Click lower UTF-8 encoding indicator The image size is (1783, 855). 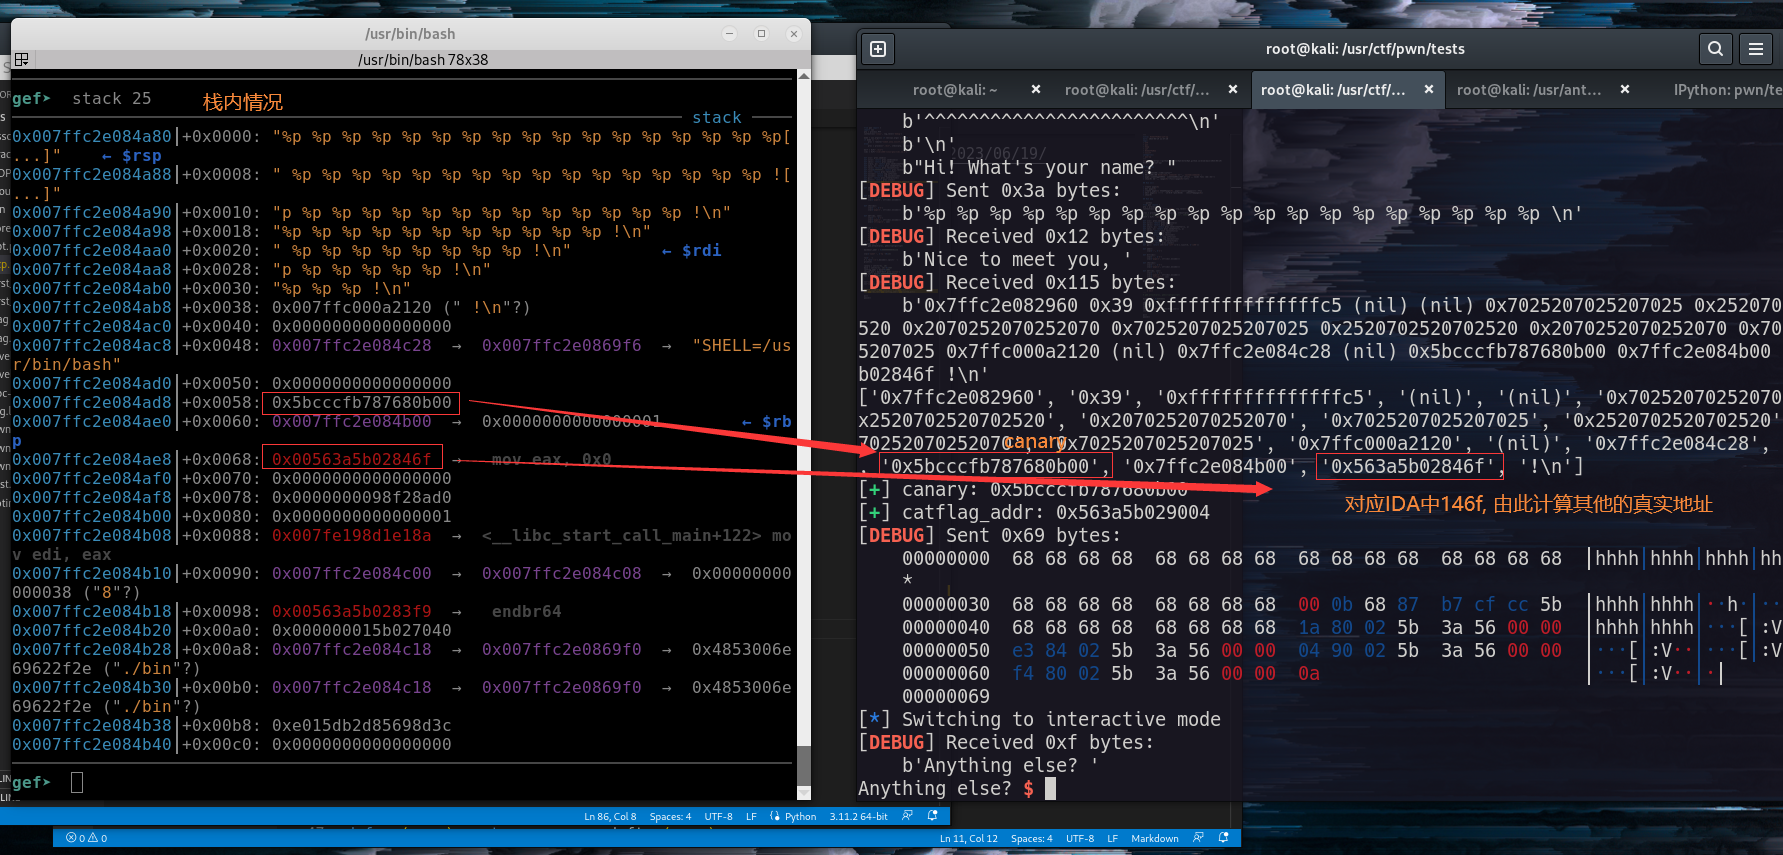tap(1080, 839)
